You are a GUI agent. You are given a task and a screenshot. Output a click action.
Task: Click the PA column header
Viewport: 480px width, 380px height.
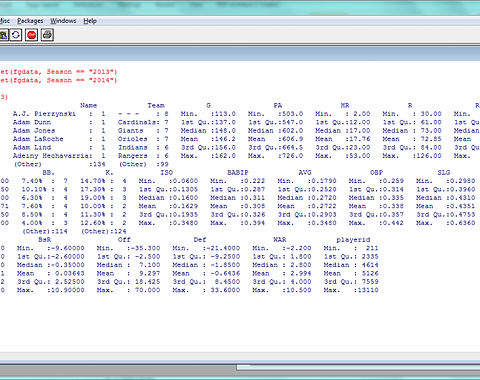coord(278,105)
